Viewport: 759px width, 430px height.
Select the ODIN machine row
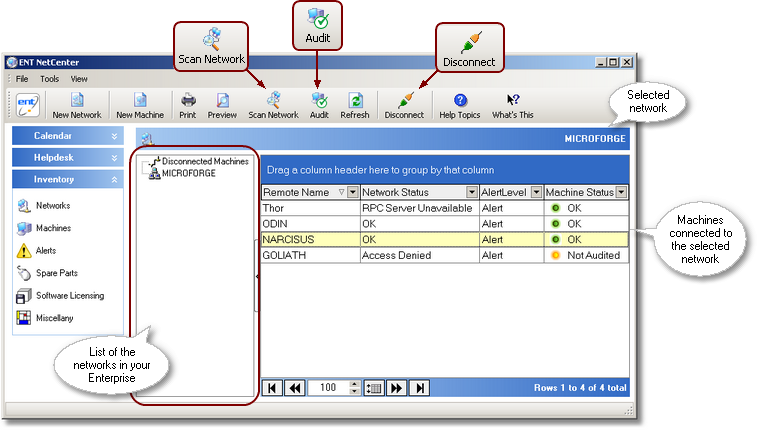[x=445, y=224]
